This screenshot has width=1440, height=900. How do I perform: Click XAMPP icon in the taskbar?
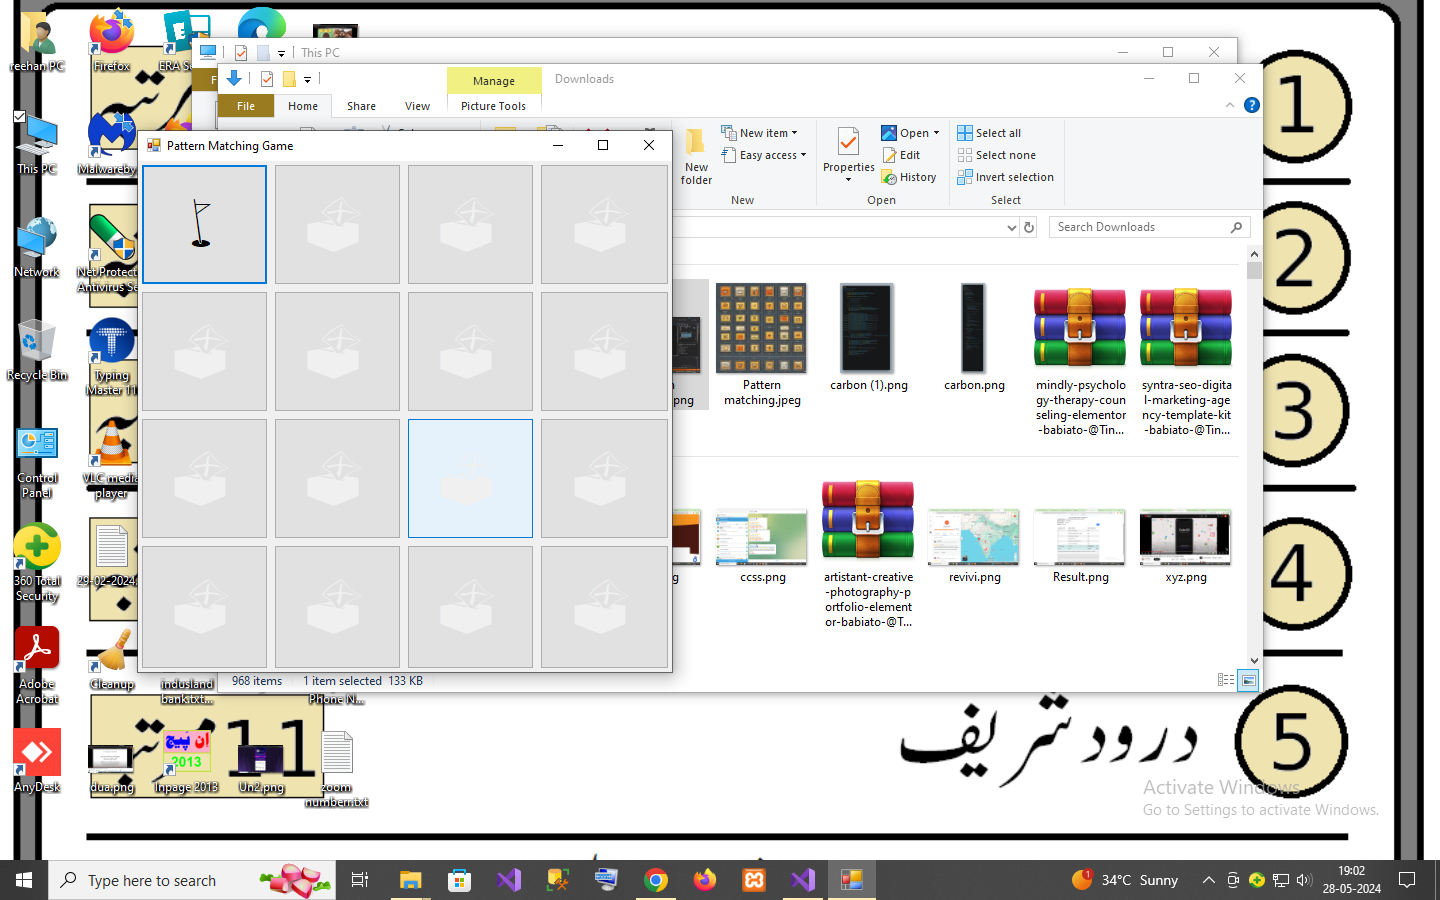pos(754,880)
